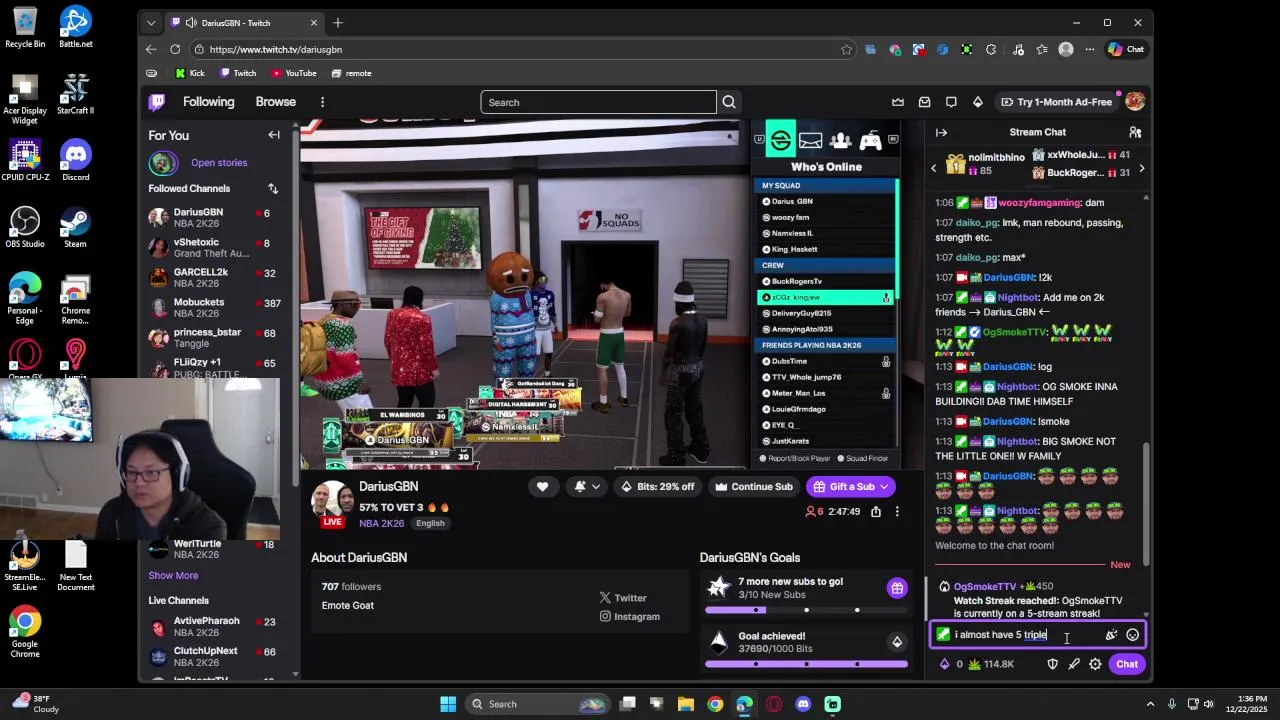Image resolution: width=1280 pixels, height=720 pixels.
Task: Open Steam desktop shortcut
Action: tap(75, 227)
